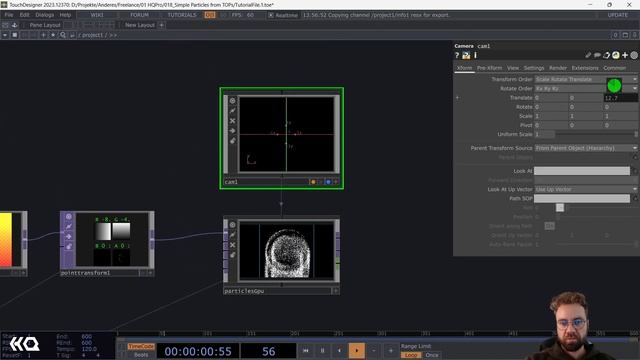Add new layout with the plus button
This screenshot has width=640, height=360.
[x=162, y=25]
